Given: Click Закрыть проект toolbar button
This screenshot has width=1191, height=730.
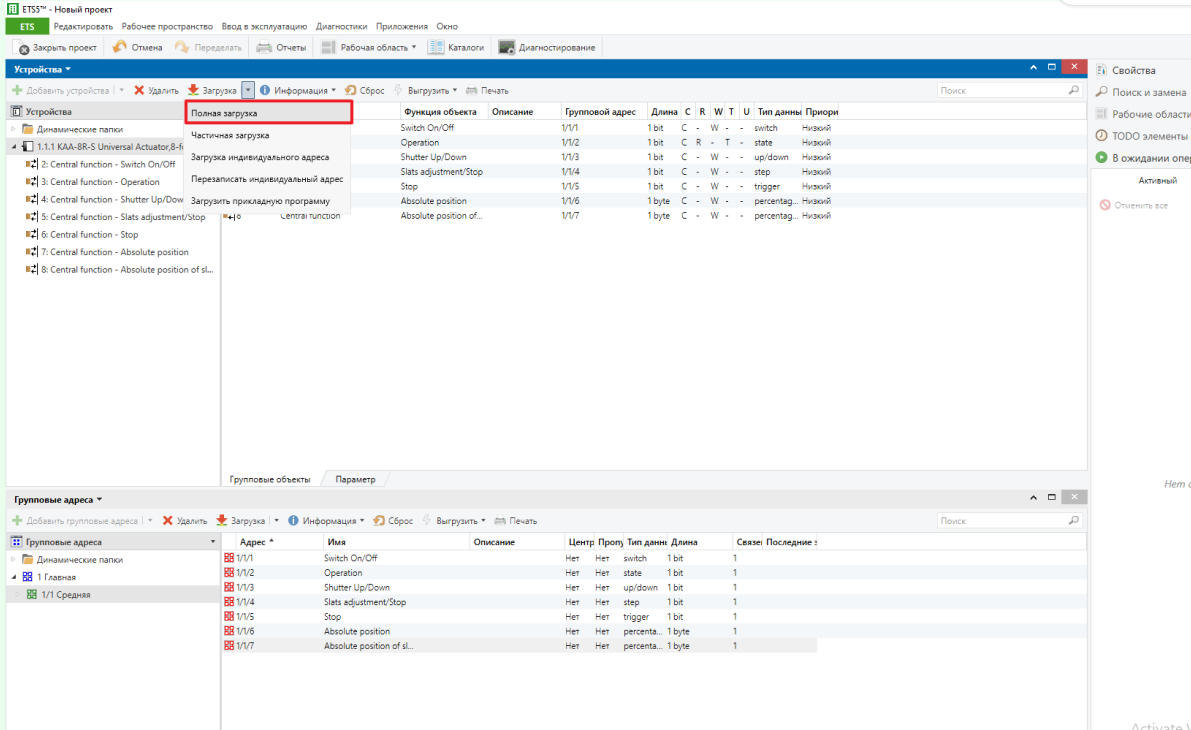Looking at the screenshot, I should (x=58, y=47).
